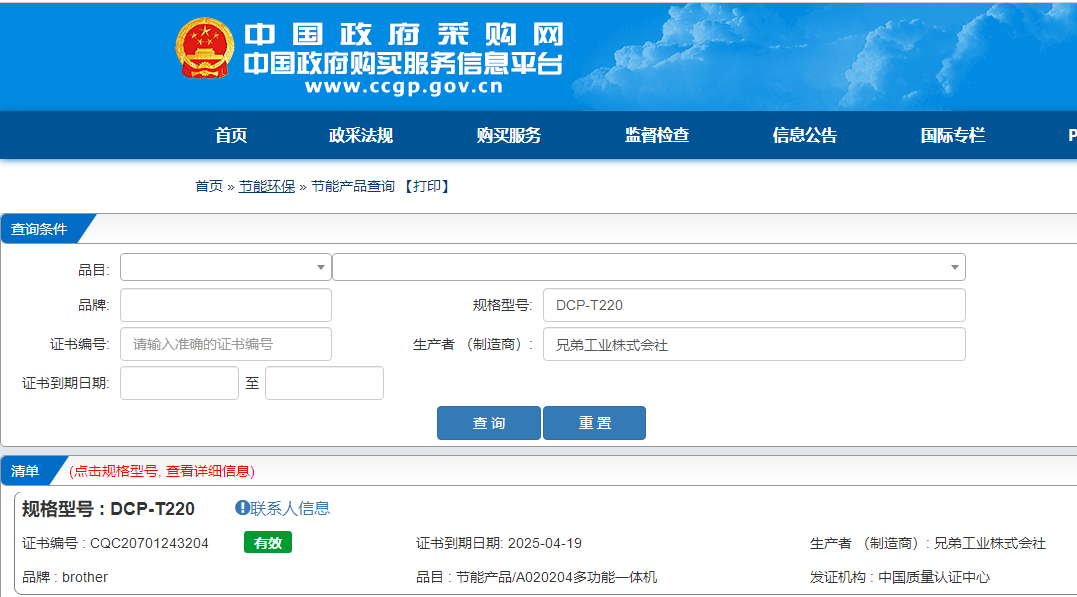
Task: Click the blue info icon beside 联系人信息
Action: 242,508
